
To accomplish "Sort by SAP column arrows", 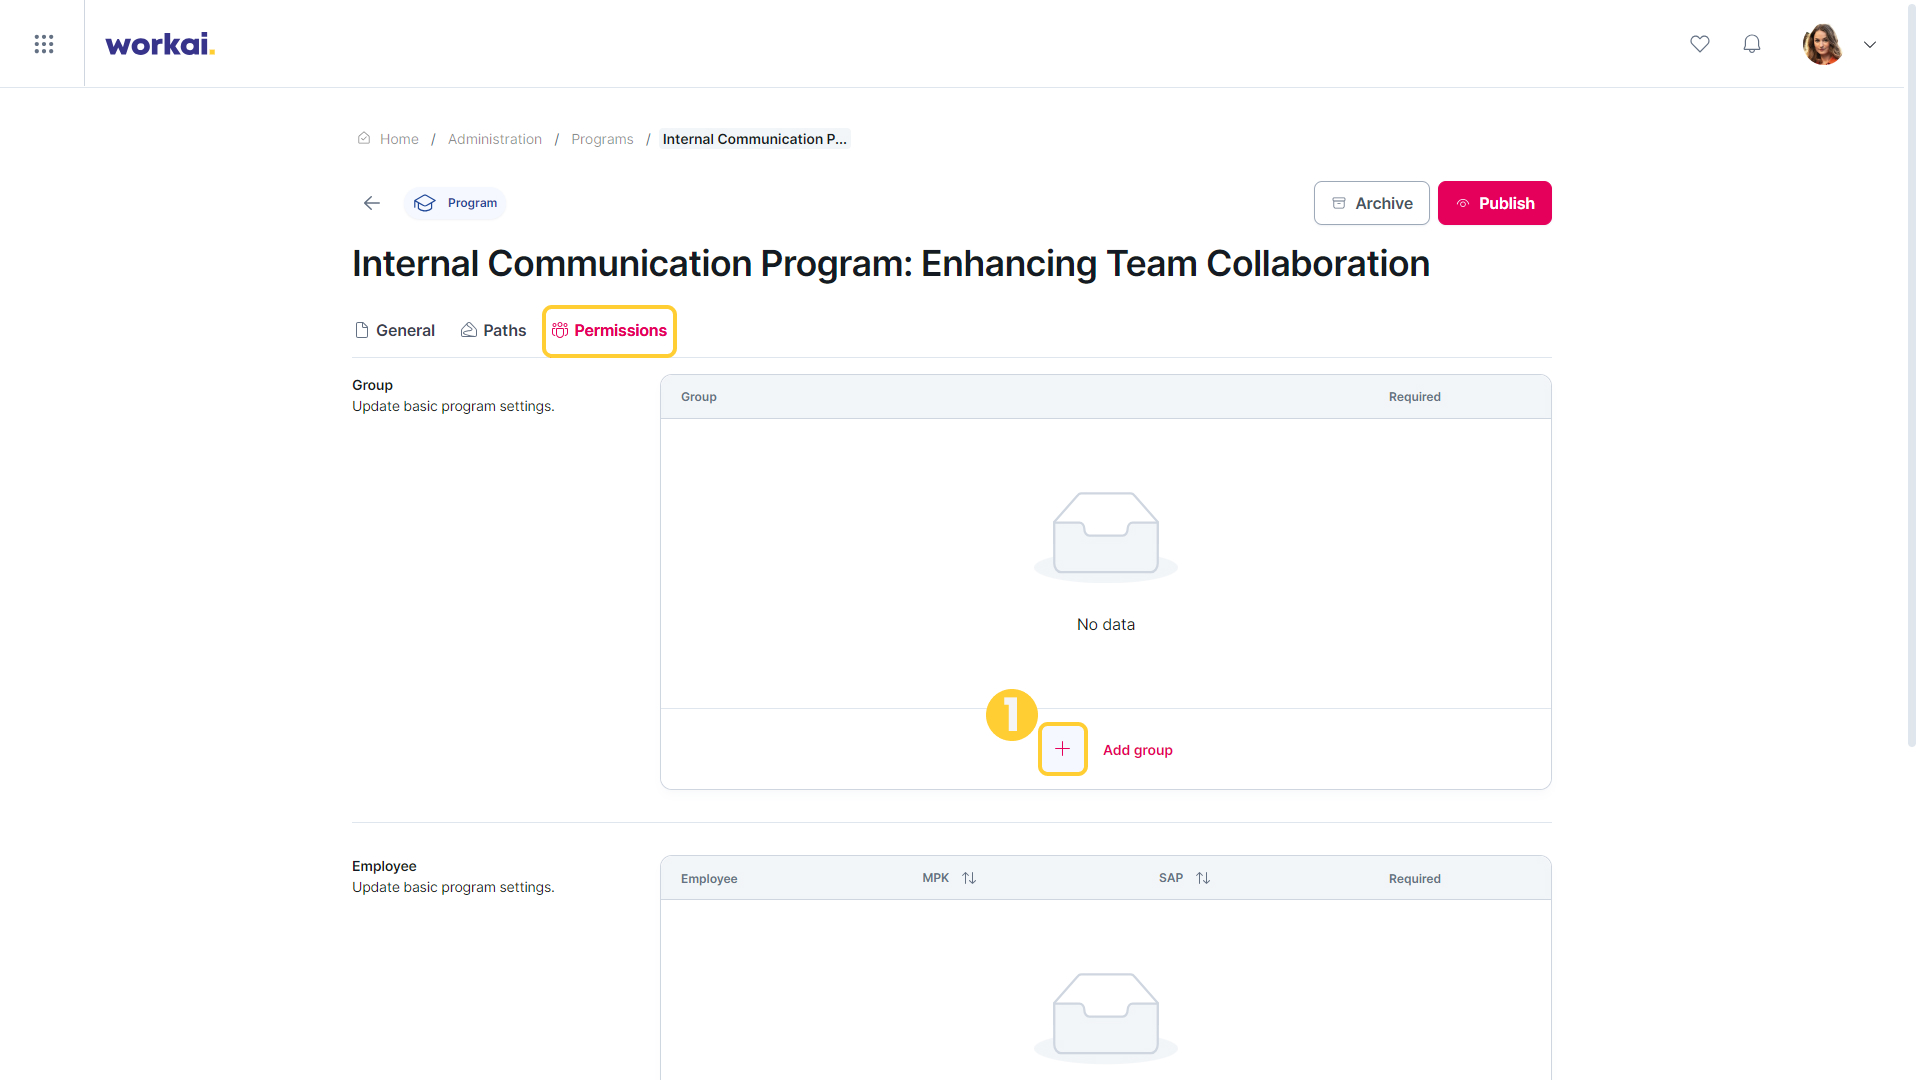I will coord(1203,878).
